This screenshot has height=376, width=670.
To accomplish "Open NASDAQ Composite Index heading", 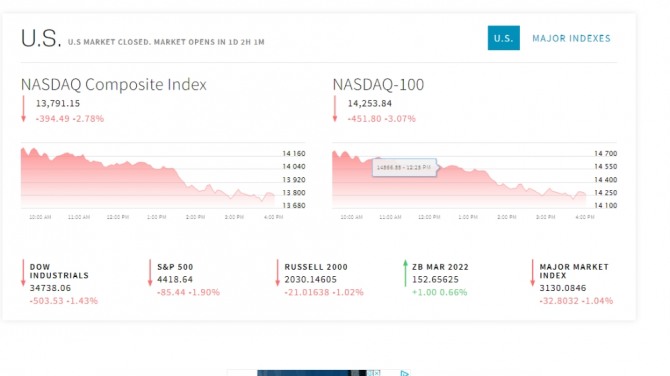I will 114,84.
